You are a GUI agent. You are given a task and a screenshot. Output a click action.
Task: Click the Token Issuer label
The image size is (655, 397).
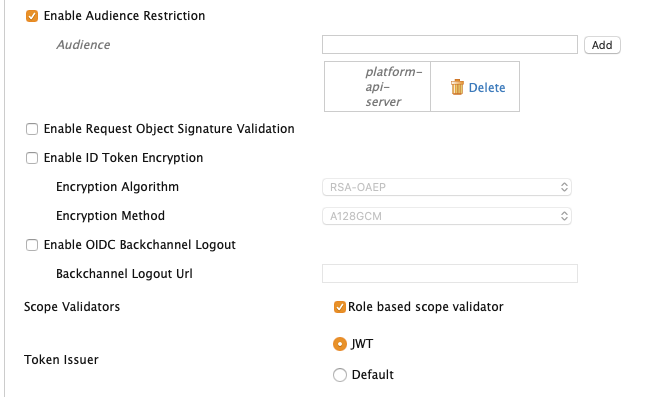[61, 359]
